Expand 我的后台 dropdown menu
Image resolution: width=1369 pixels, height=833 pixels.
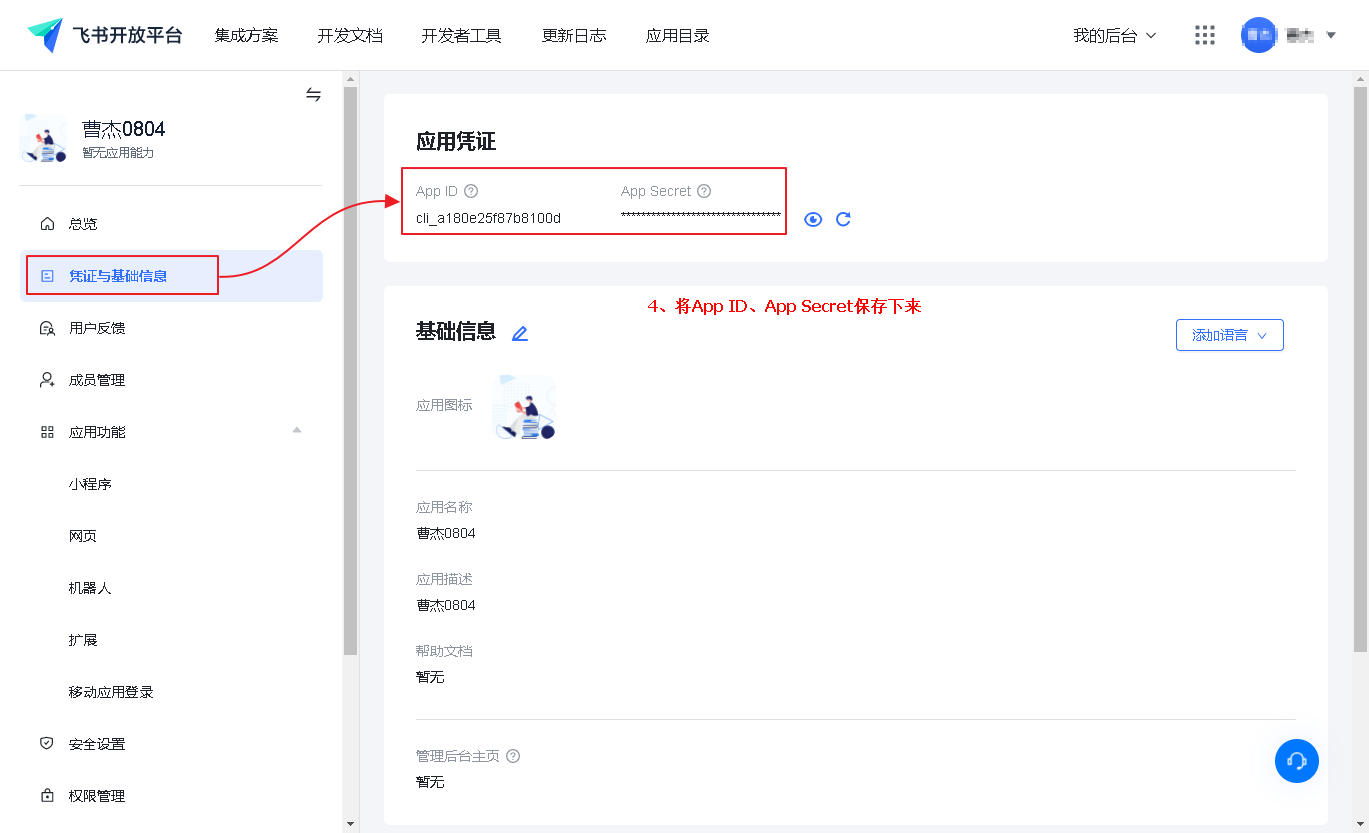click(1114, 35)
